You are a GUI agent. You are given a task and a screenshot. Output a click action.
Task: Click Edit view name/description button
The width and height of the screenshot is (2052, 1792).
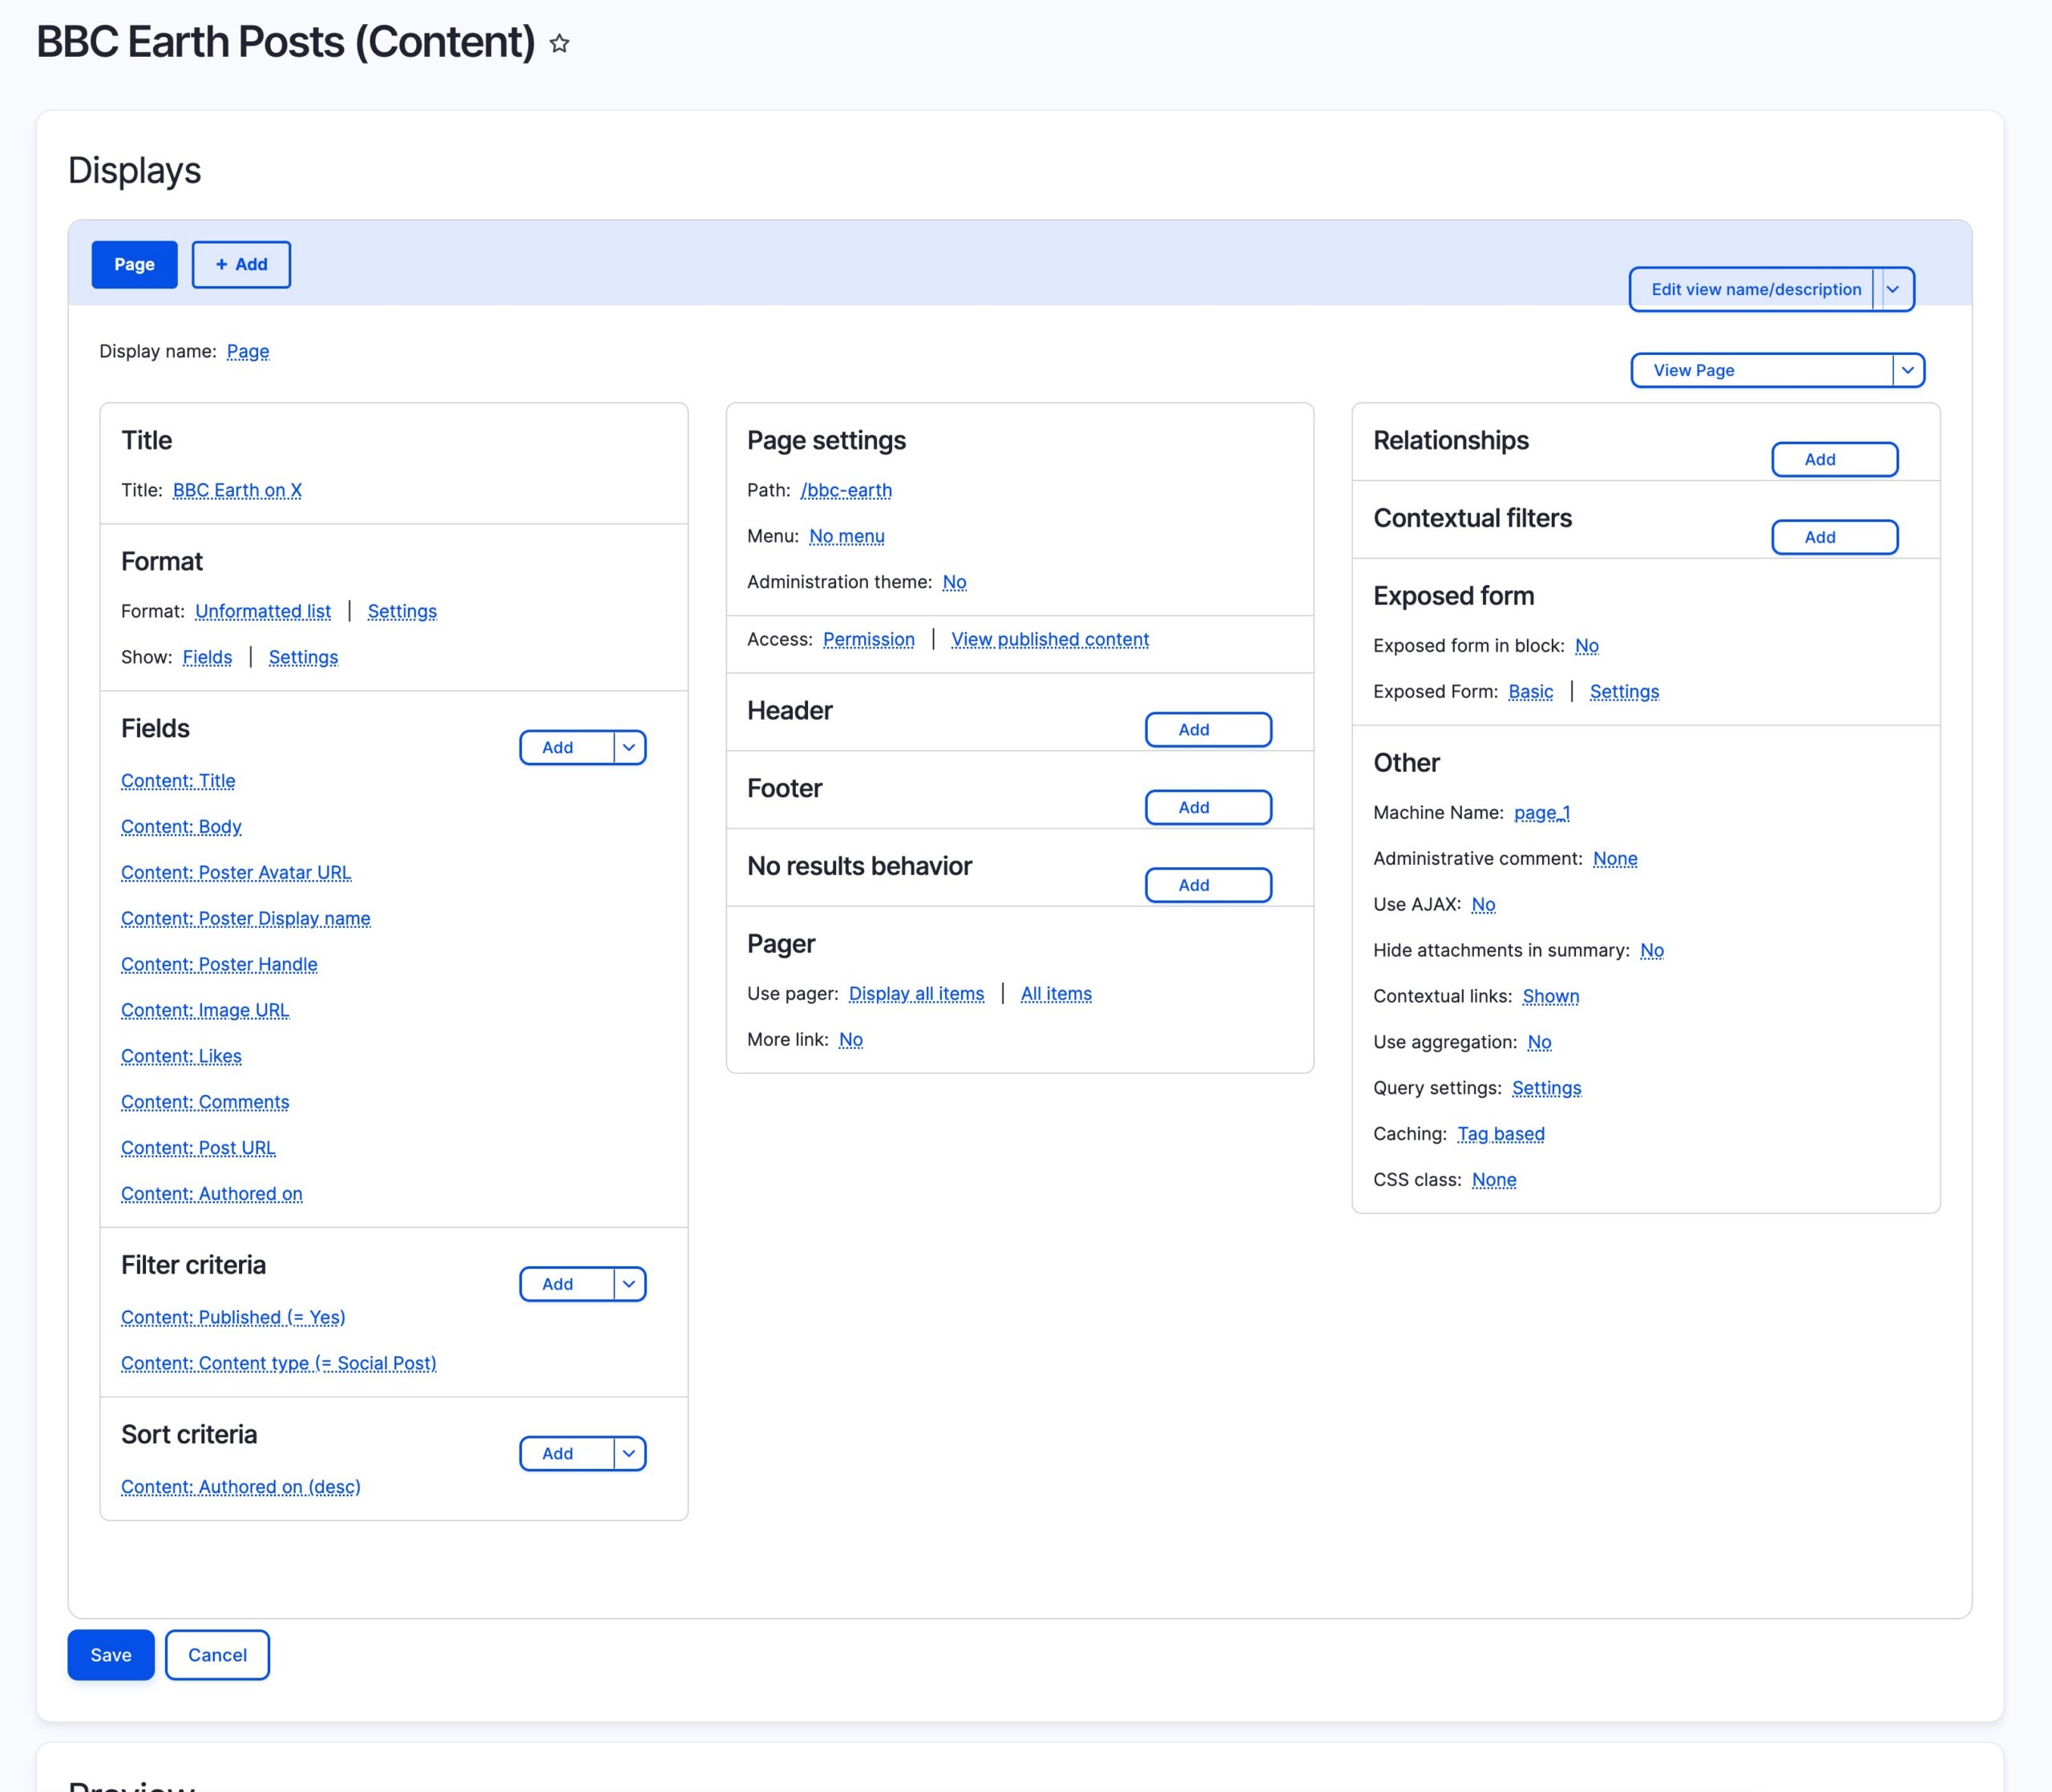[x=1755, y=289]
